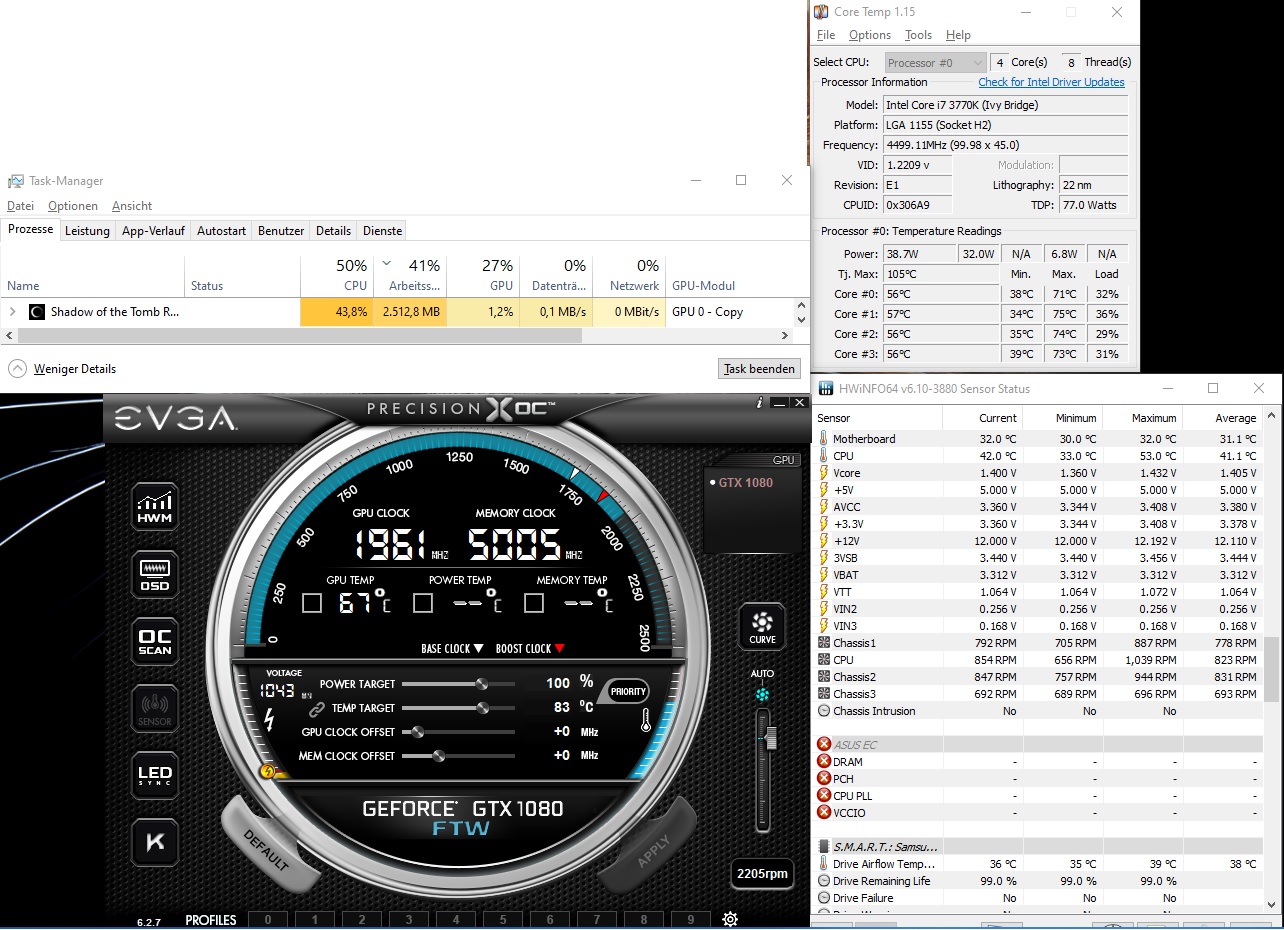Open the OSD settings button
The width and height of the screenshot is (1284, 930).
[155, 575]
